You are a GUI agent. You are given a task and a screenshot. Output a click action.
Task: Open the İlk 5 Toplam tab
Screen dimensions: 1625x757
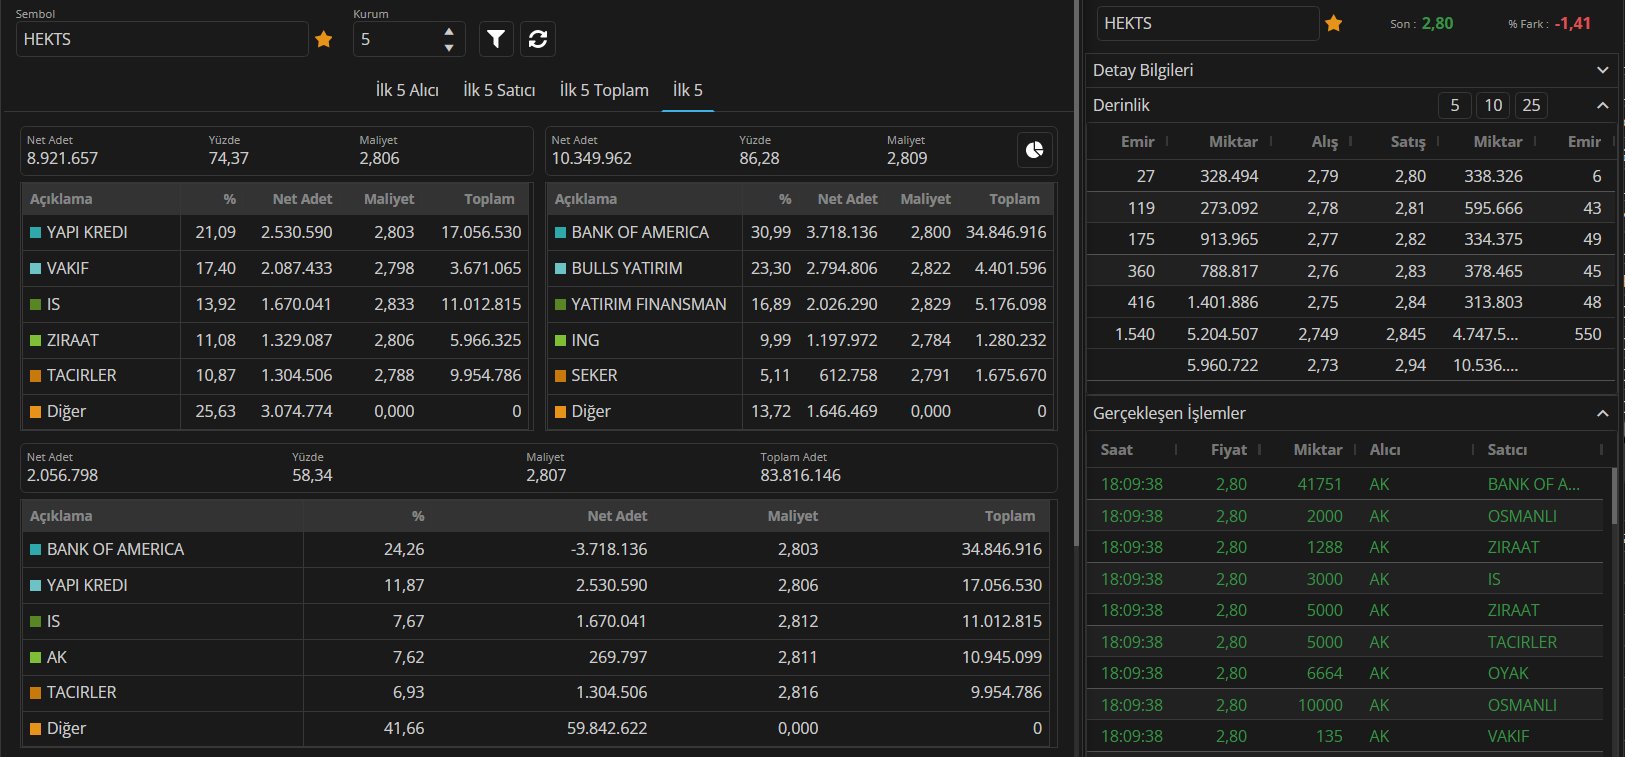click(604, 90)
